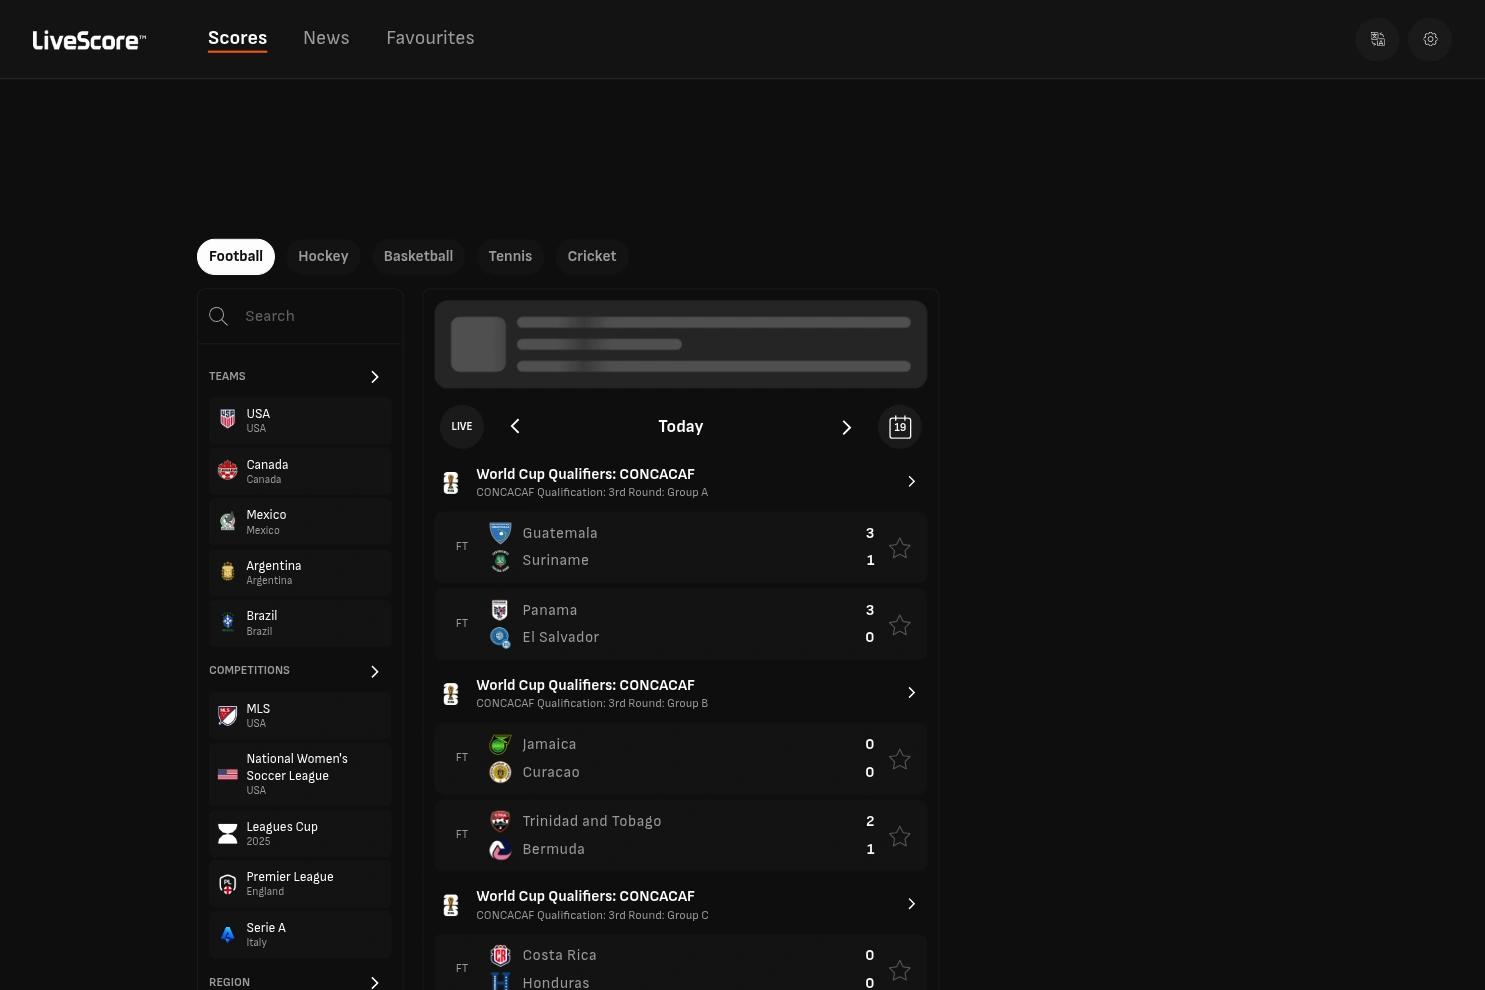1485x990 pixels.
Task: Open Group C competition chevron
Action: pyautogui.click(x=911, y=904)
